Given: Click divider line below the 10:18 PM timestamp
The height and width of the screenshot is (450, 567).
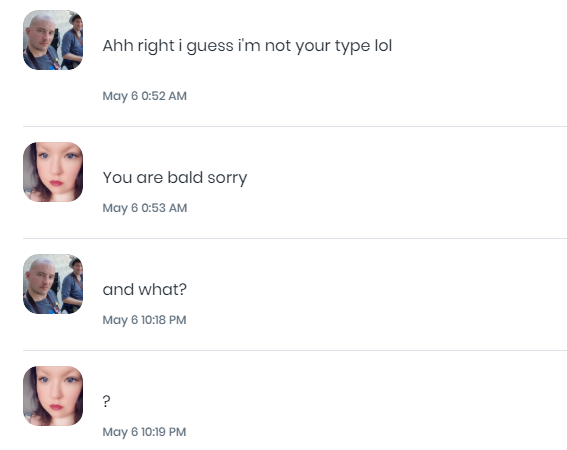Looking at the screenshot, I should coord(295,351).
